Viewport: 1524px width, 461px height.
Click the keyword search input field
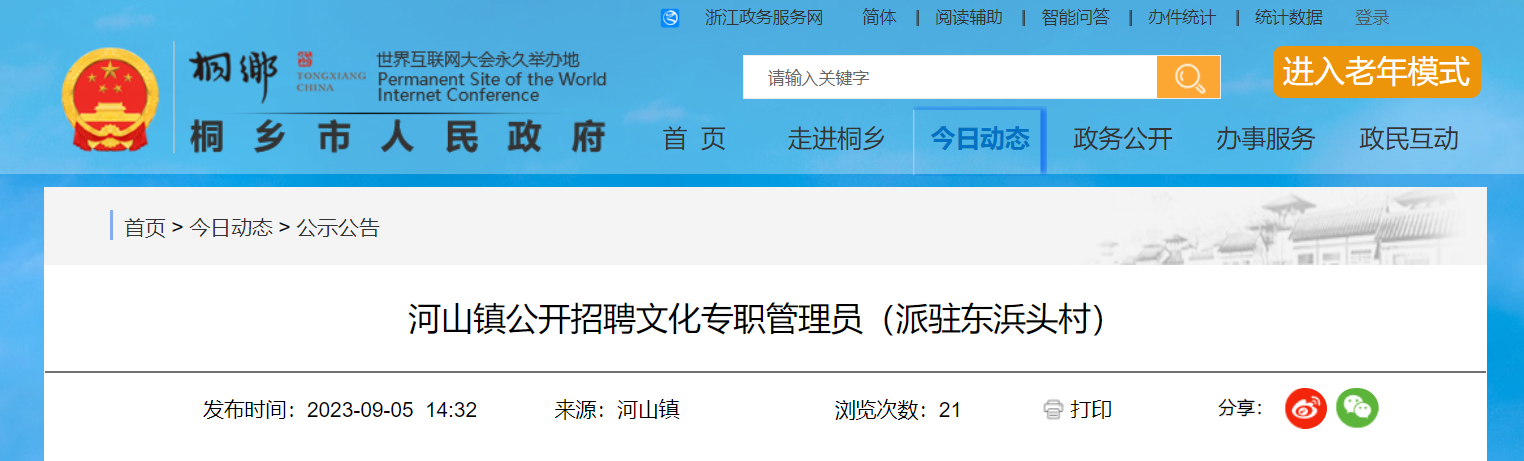pyautogui.click(x=950, y=77)
